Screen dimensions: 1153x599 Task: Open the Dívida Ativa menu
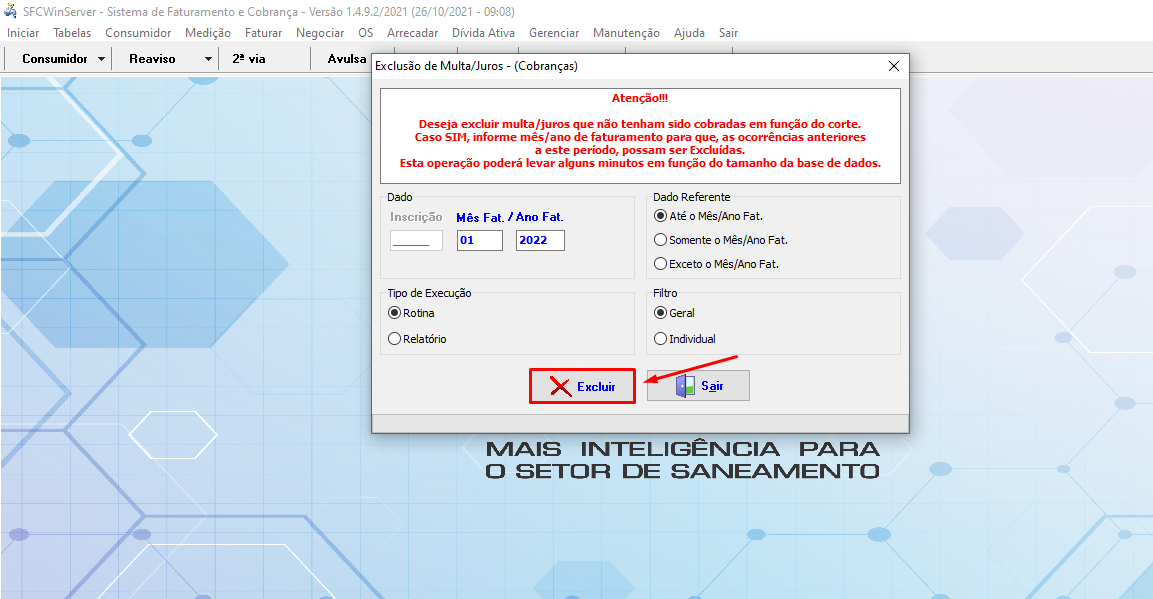pyautogui.click(x=483, y=33)
